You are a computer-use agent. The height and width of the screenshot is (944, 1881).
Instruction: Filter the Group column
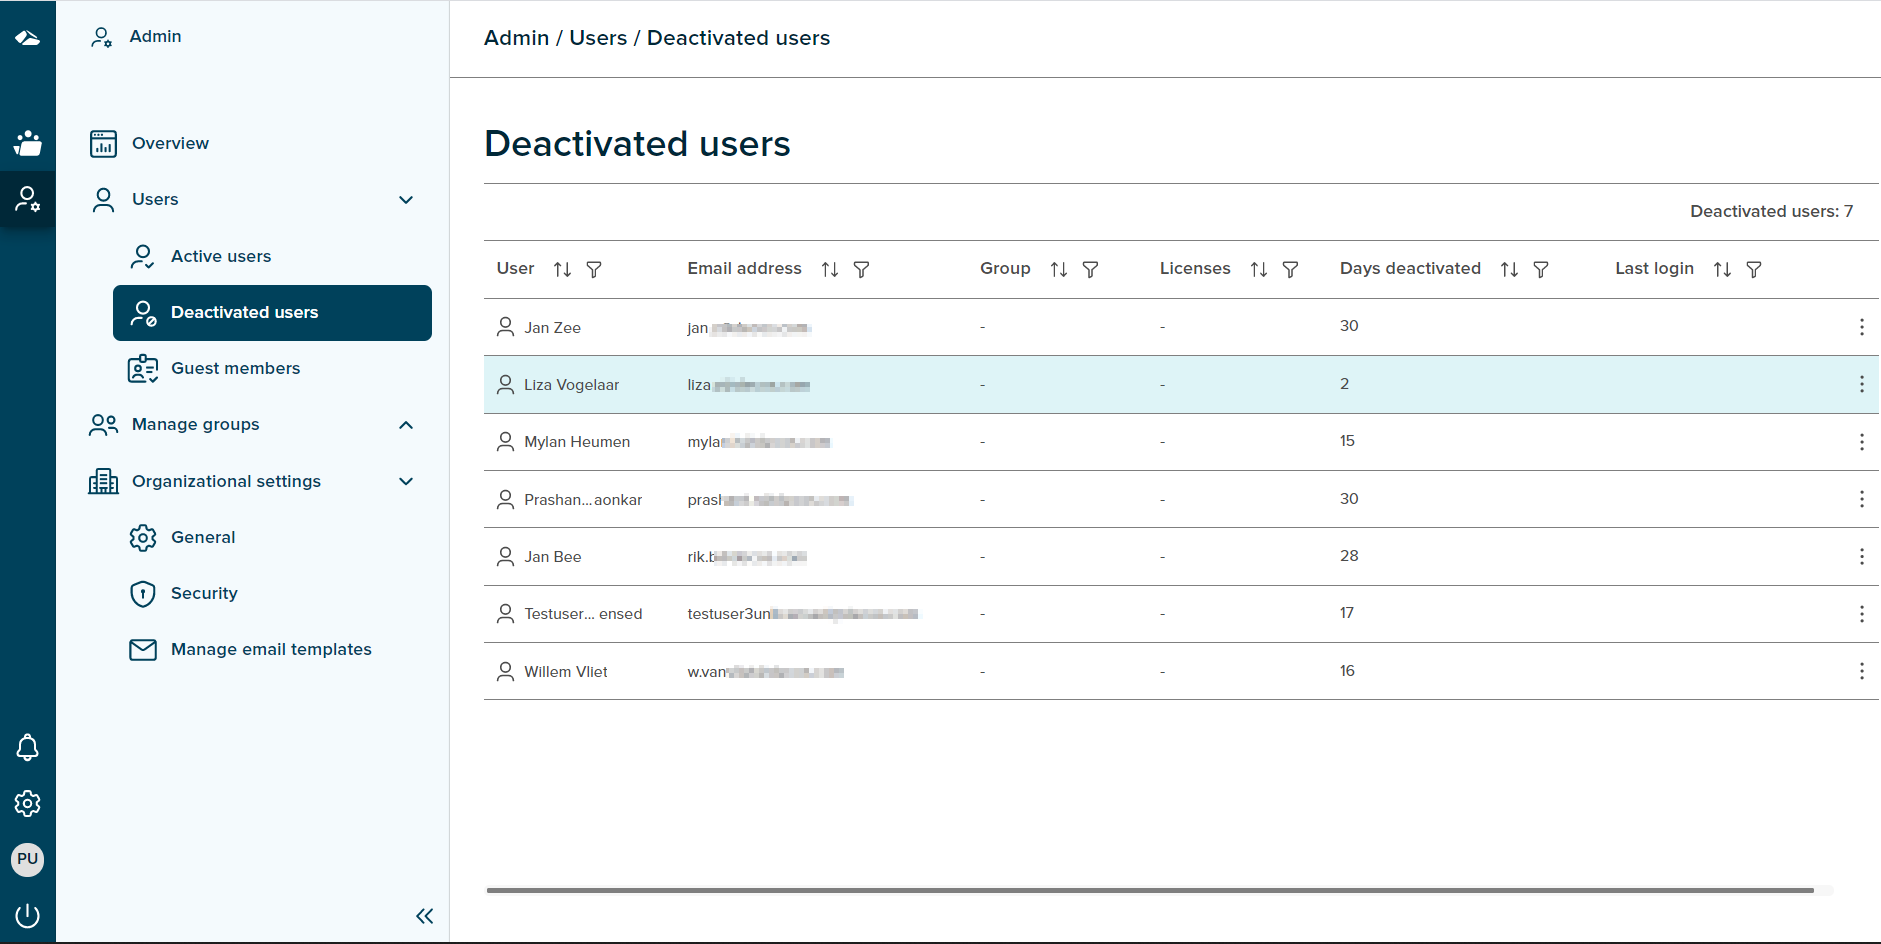coord(1091,269)
